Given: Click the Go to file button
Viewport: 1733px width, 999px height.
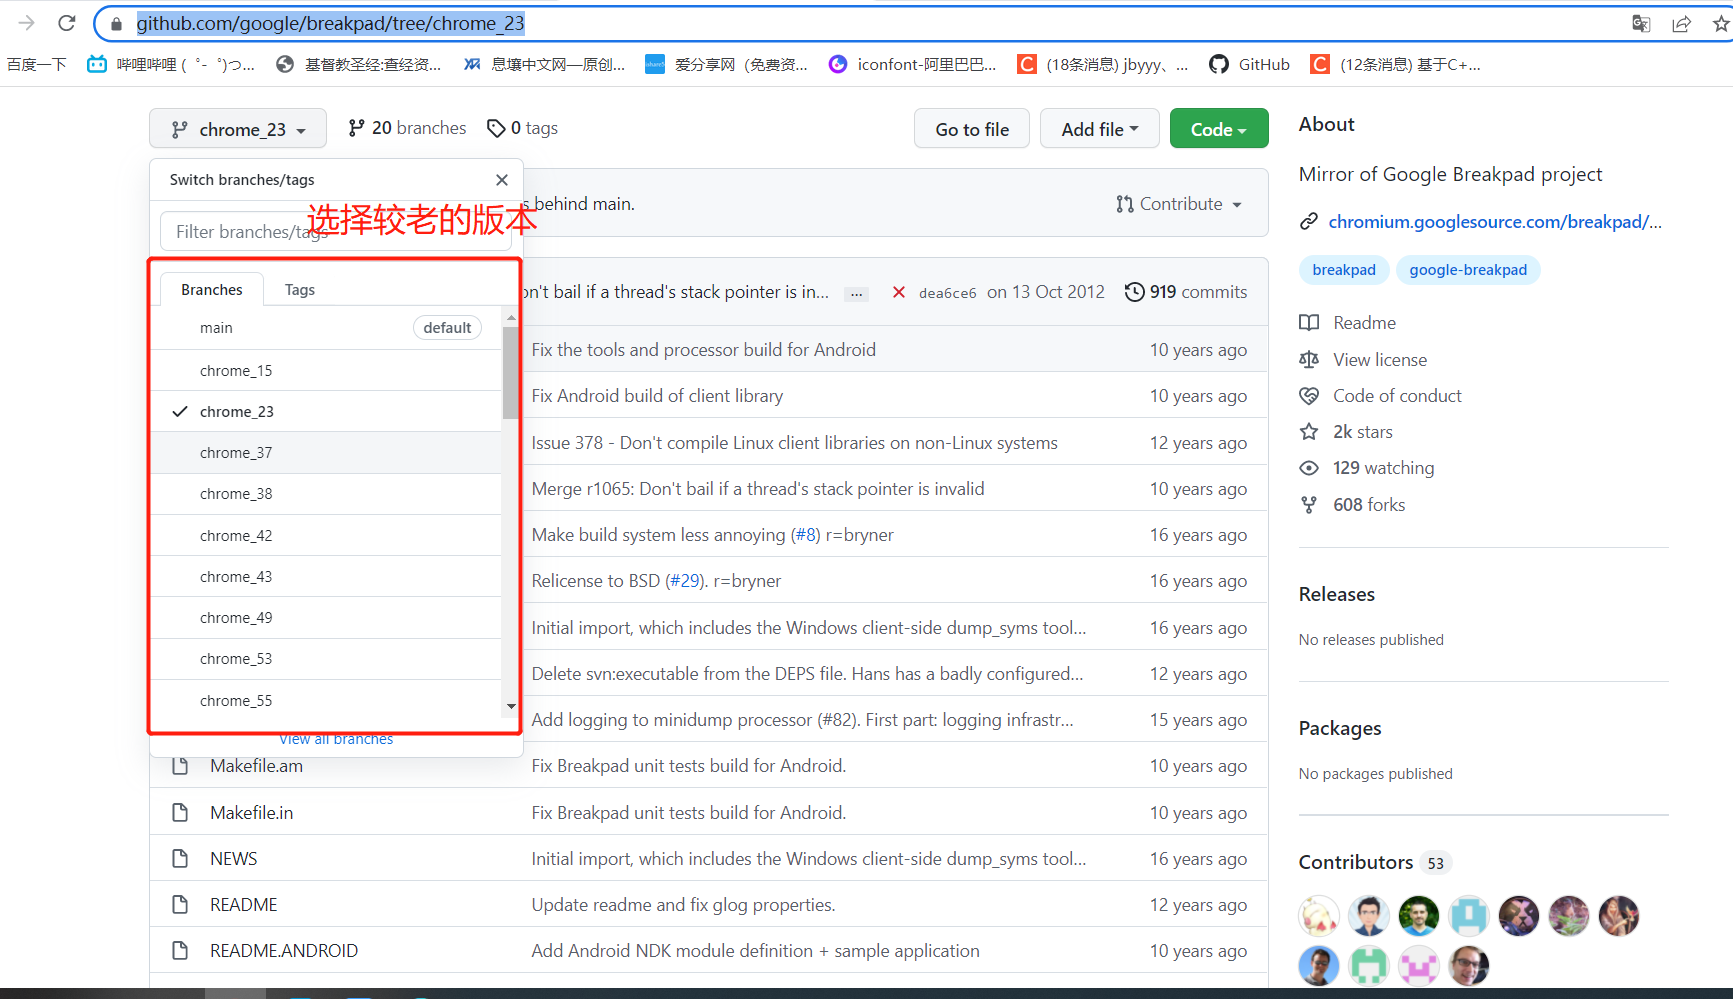Looking at the screenshot, I should point(971,128).
